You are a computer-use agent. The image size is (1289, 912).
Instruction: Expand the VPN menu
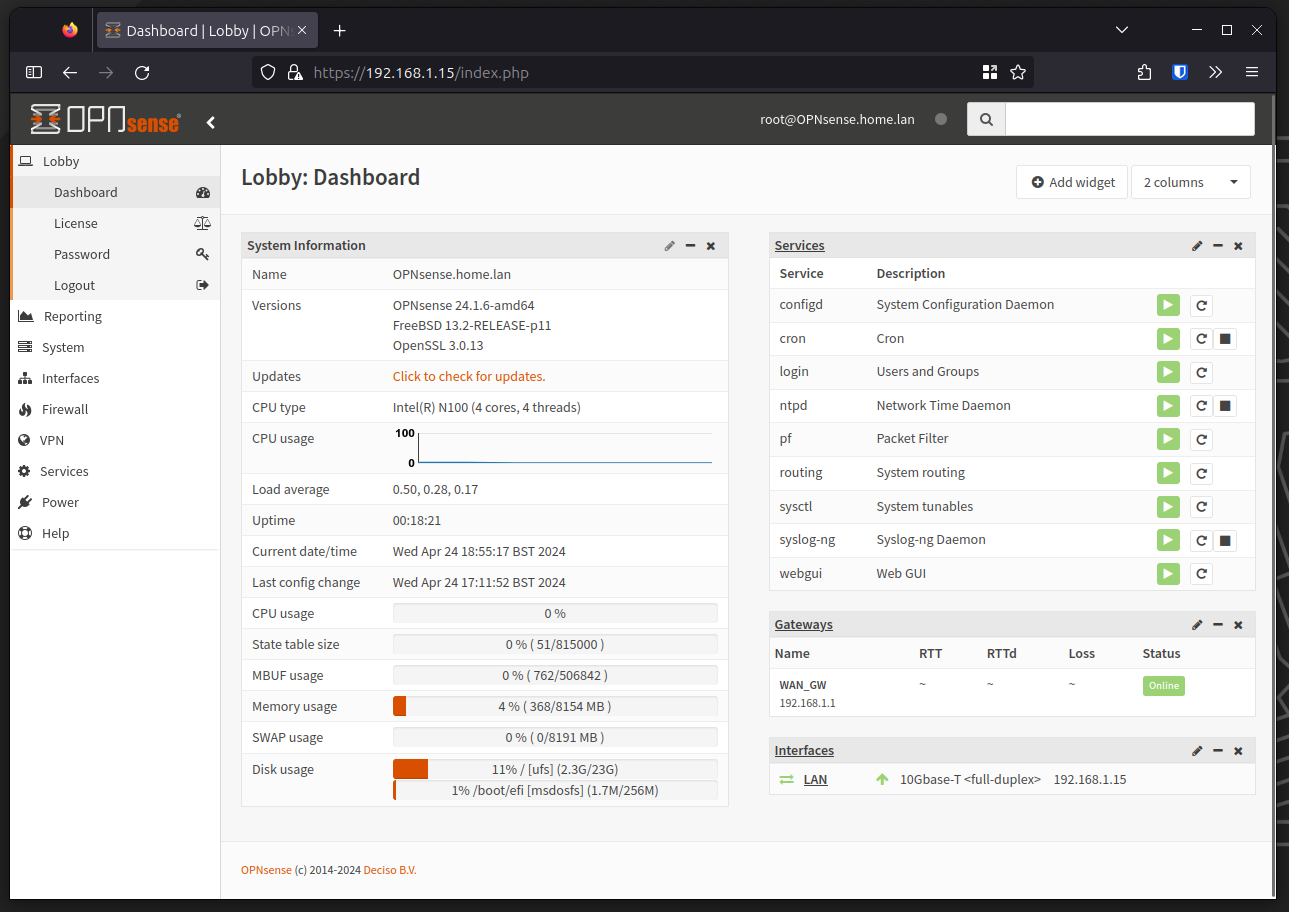coord(115,440)
